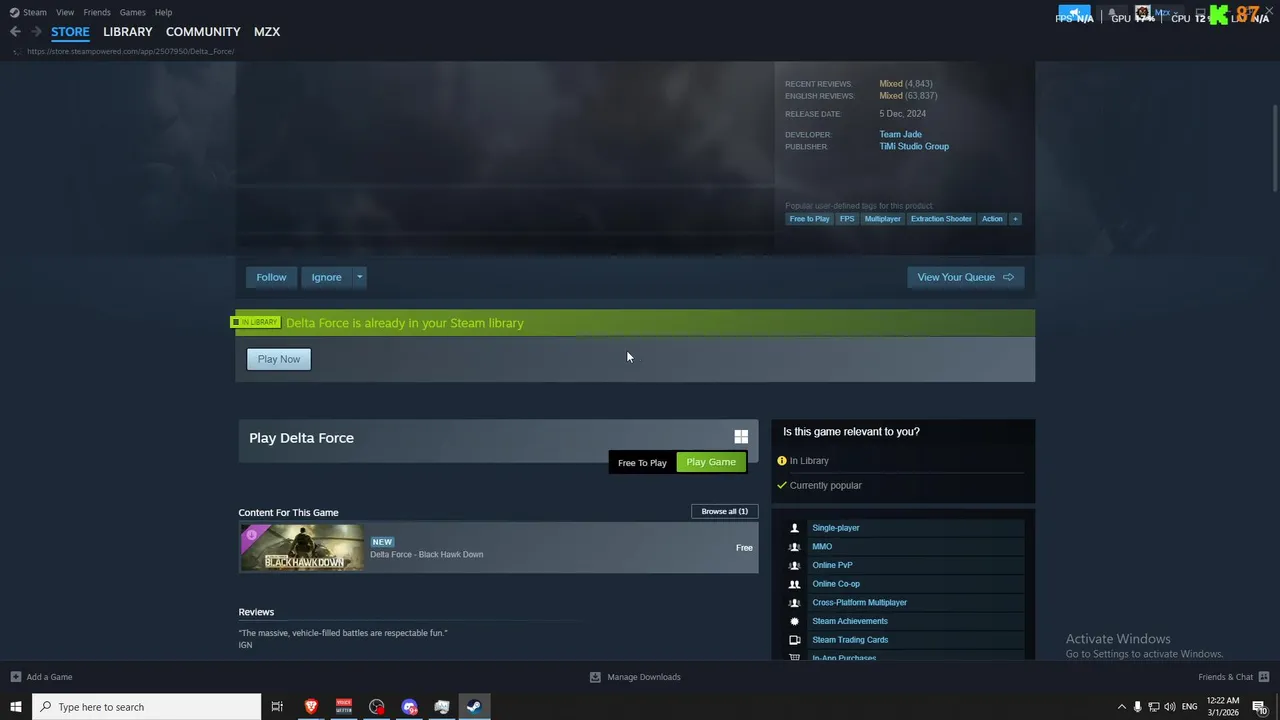Click the Single-player feature icon
The height and width of the screenshot is (720, 1280).
coord(795,528)
